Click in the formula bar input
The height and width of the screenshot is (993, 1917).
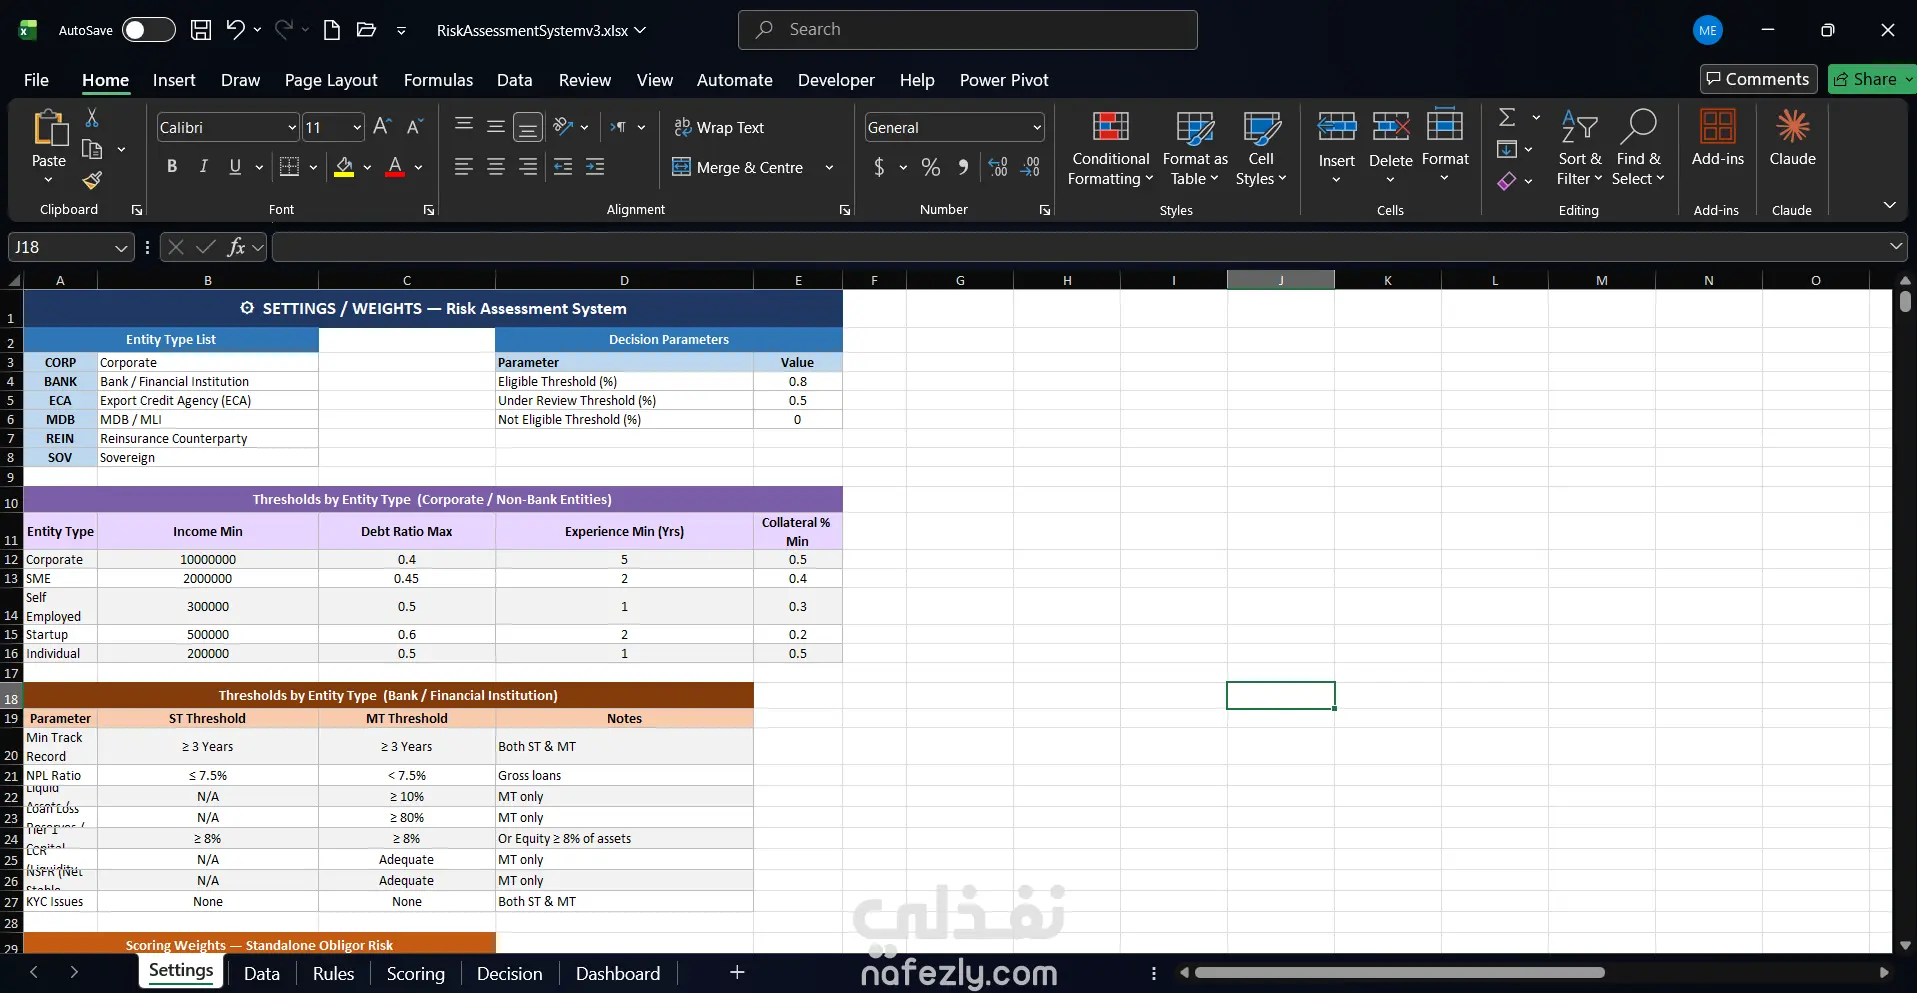[x=1080, y=247]
